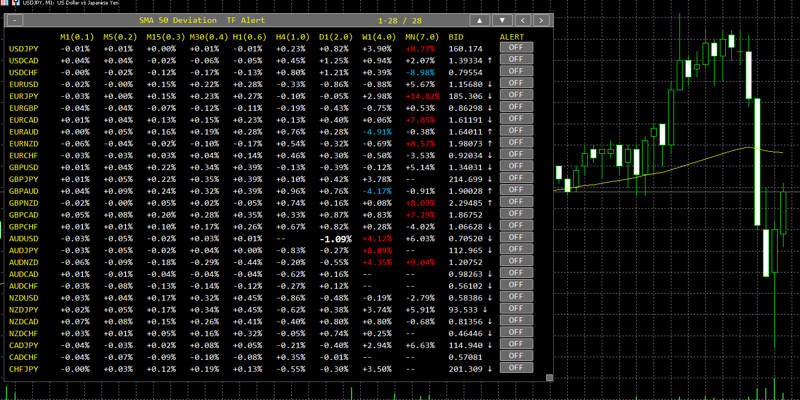
Task: Click the M1(0.1) column header
Action: click(x=77, y=37)
